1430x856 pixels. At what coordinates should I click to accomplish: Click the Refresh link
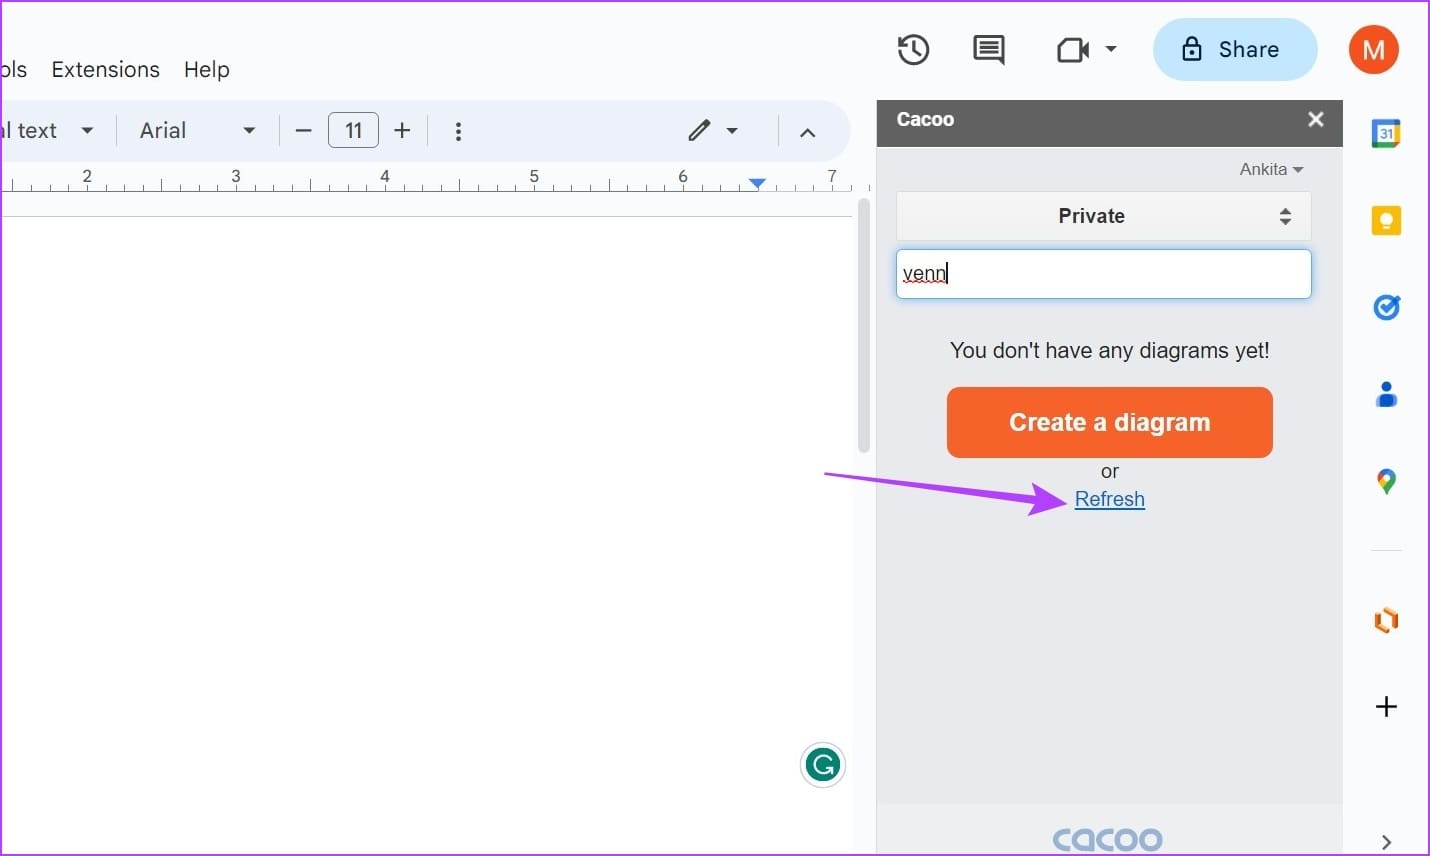coord(1110,499)
